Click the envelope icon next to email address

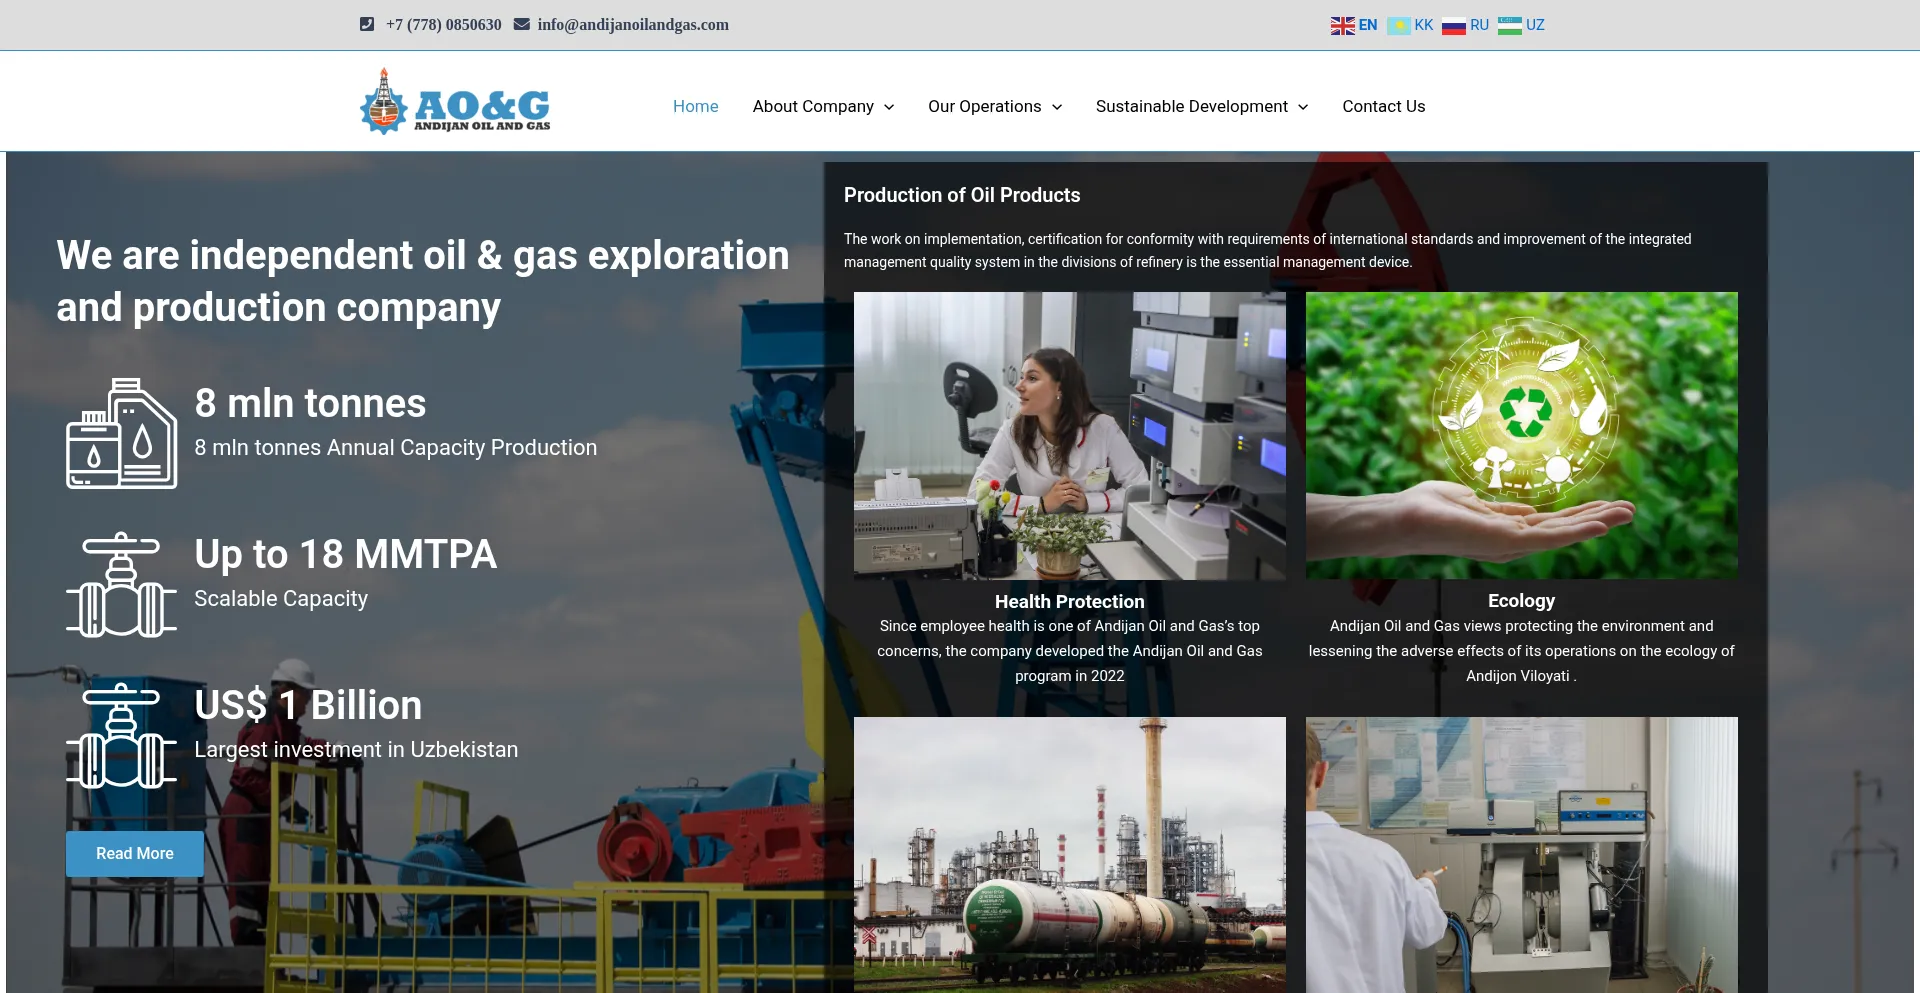pos(521,24)
